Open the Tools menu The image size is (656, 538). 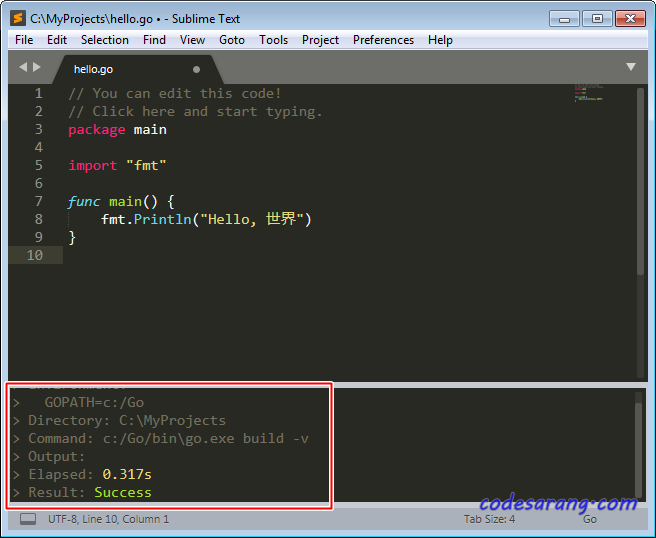pos(274,40)
